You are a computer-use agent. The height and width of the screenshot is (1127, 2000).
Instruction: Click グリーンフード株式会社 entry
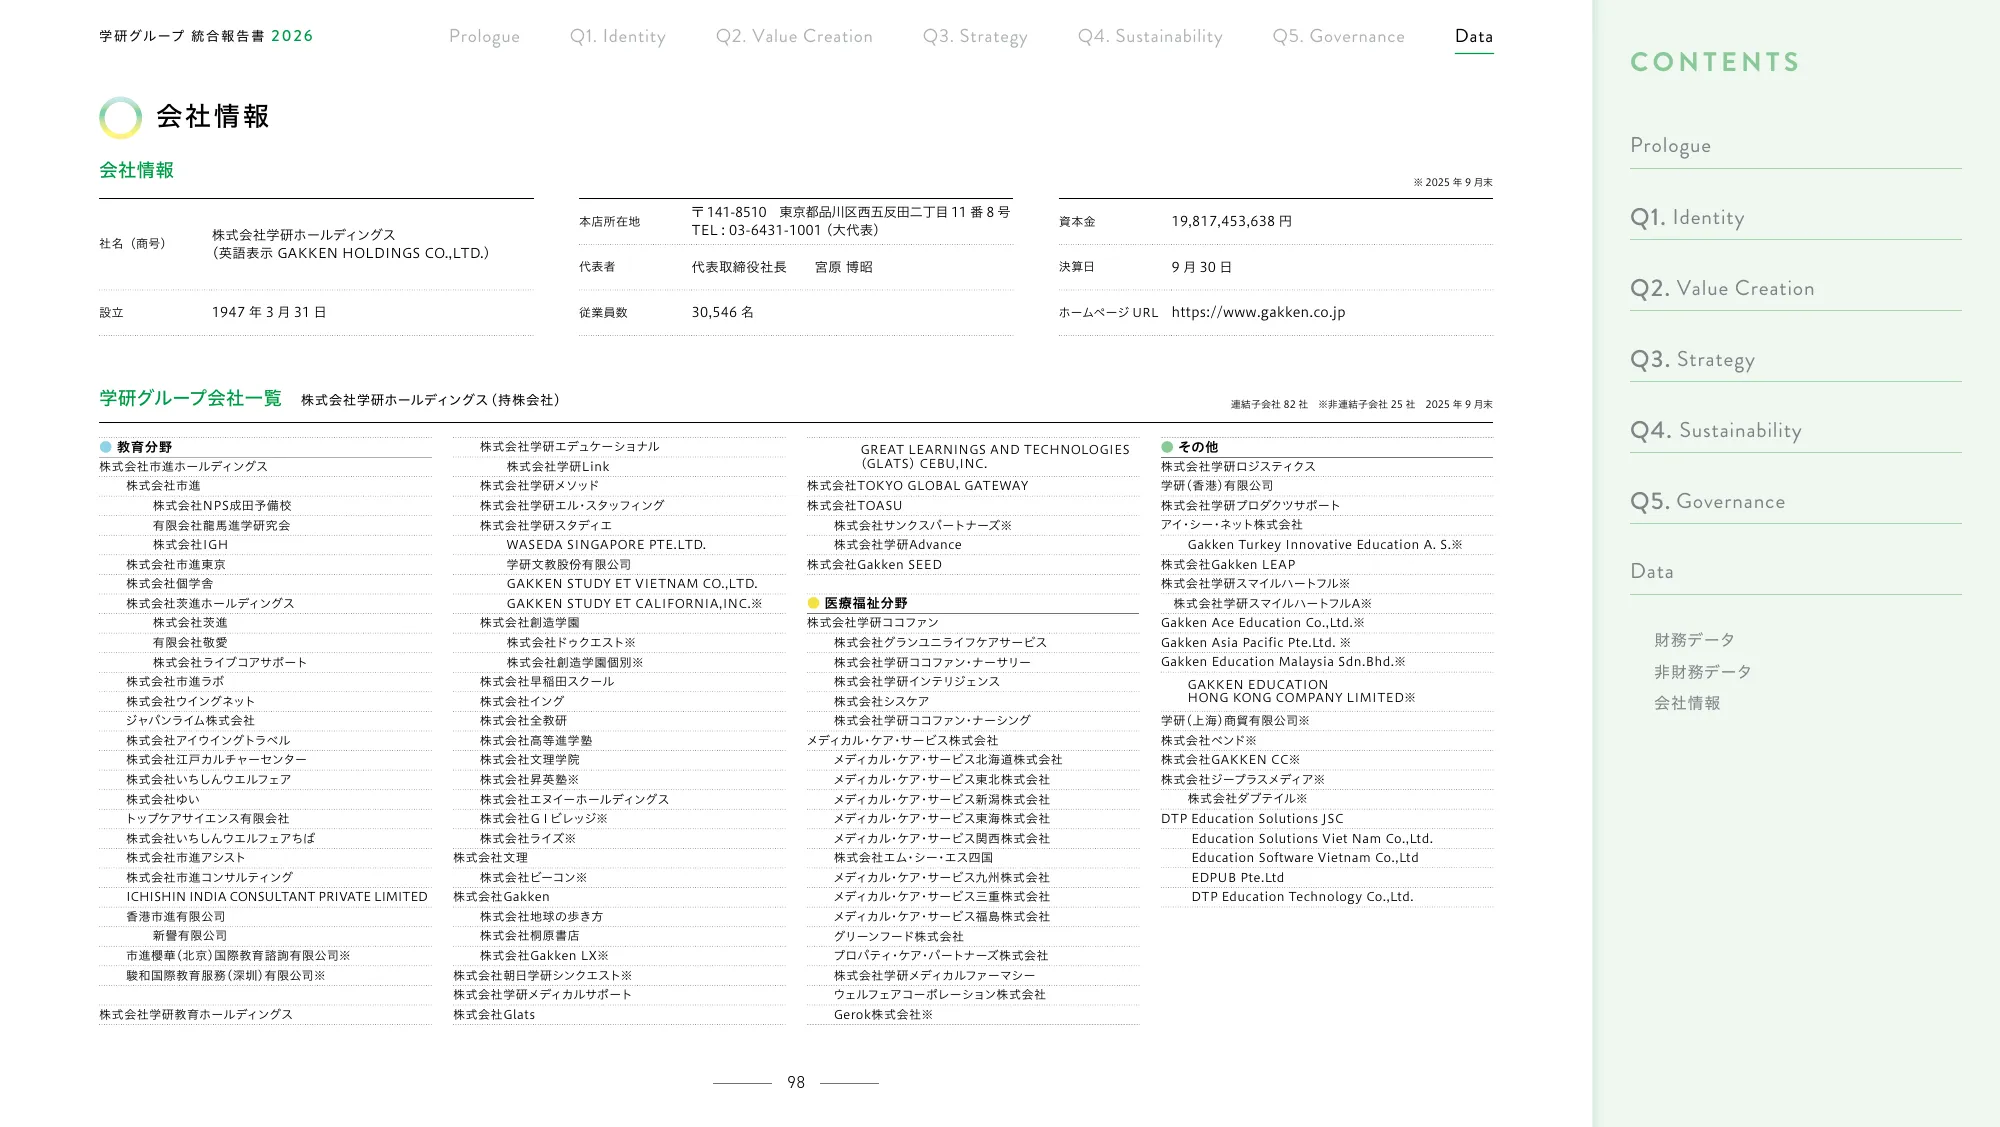coord(899,937)
